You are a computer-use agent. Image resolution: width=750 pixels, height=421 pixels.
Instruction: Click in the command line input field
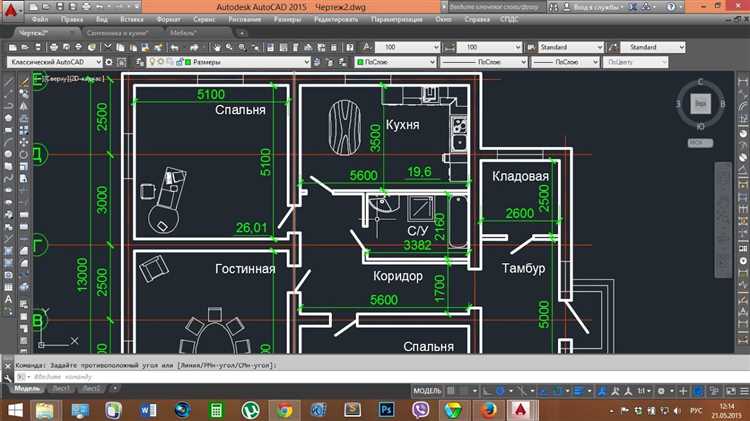pyautogui.click(x=383, y=377)
